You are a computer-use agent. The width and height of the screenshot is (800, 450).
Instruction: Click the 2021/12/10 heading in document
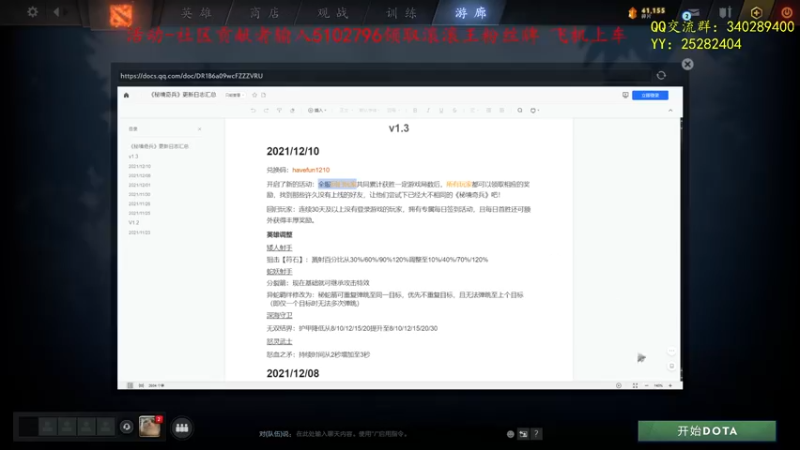coord(293,152)
